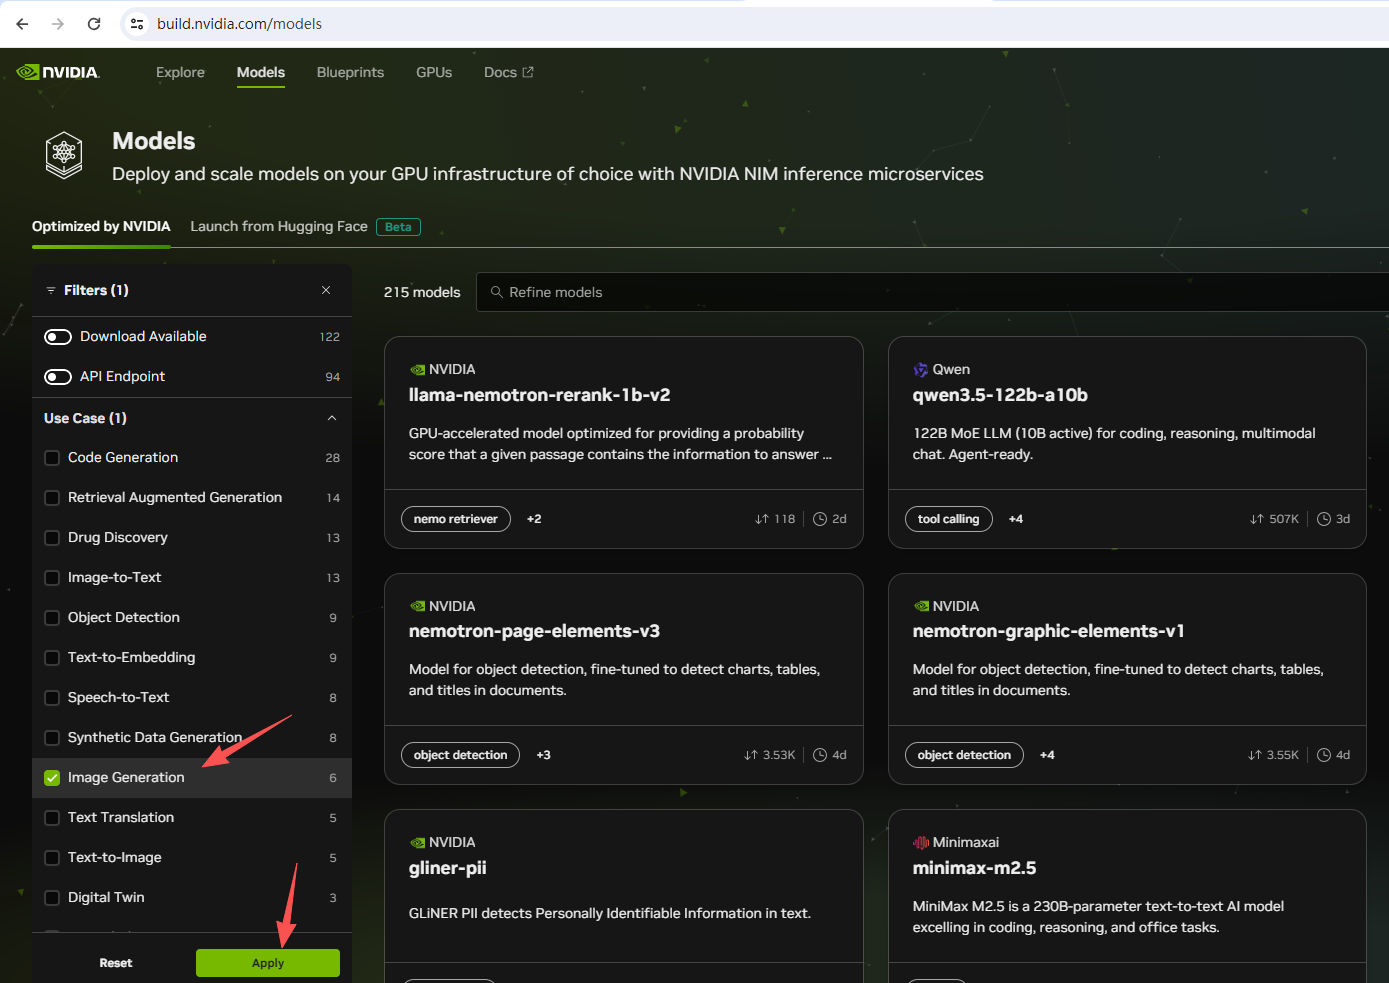The height and width of the screenshot is (983, 1389).
Task: Check the Retrieval Augmented Generation checkbox
Action: pyautogui.click(x=52, y=498)
